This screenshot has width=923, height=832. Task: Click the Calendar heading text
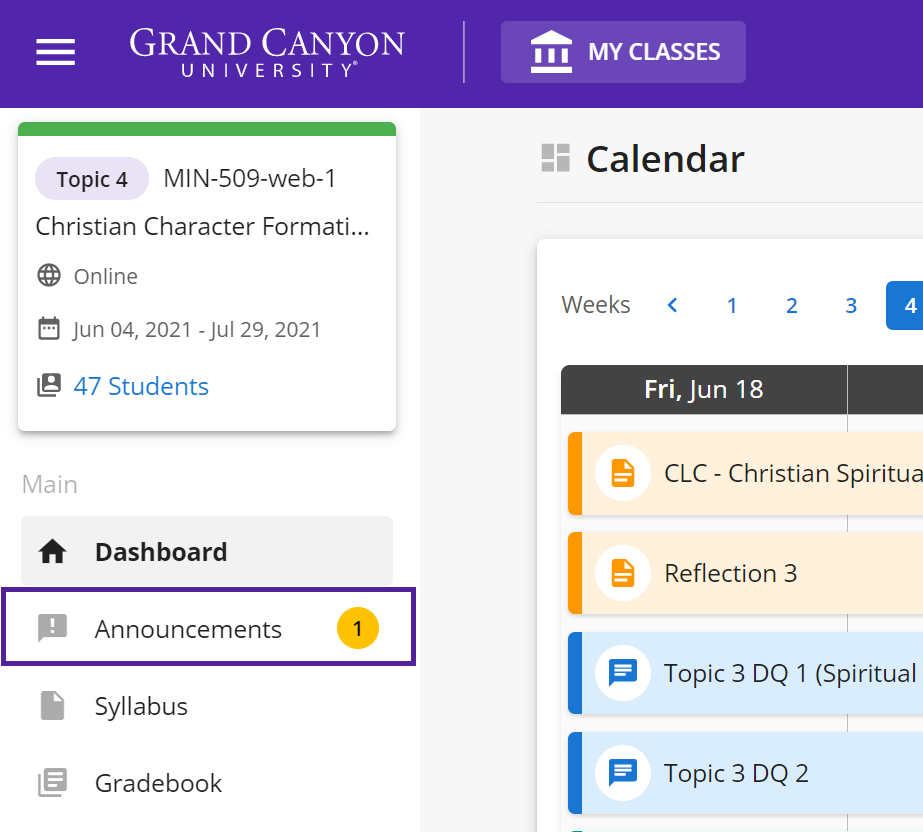tap(665, 159)
